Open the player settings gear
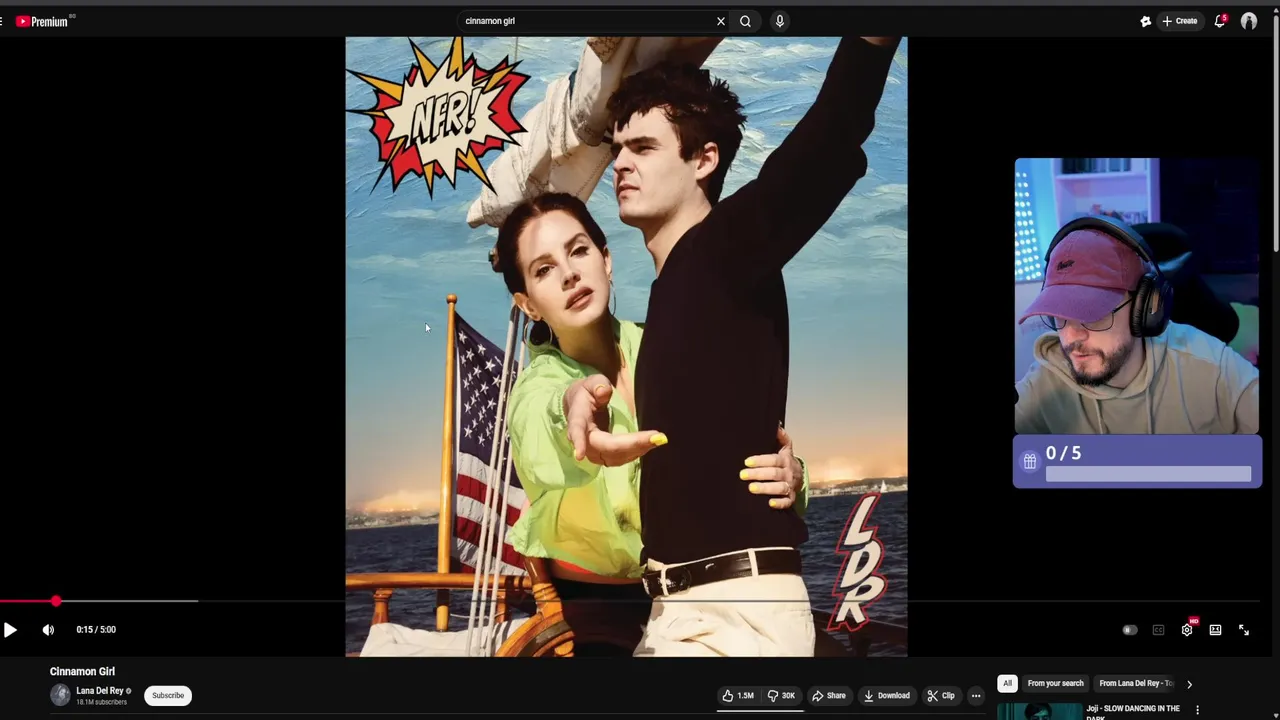Screen dimensions: 1280x720 click(x=1187, y=630)
